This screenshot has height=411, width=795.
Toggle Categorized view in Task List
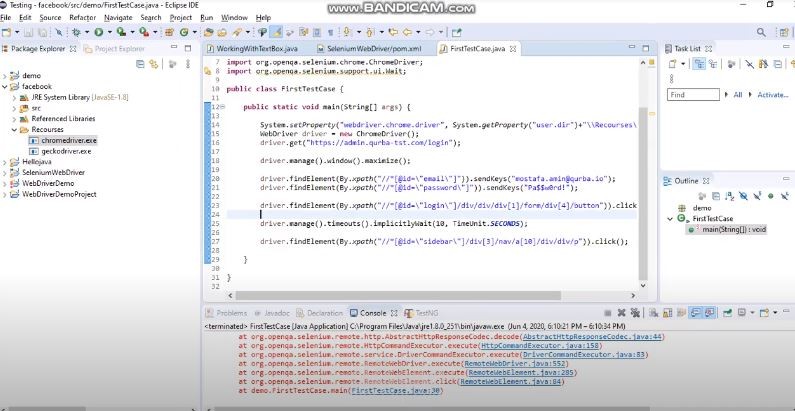(x=699, y=64)
